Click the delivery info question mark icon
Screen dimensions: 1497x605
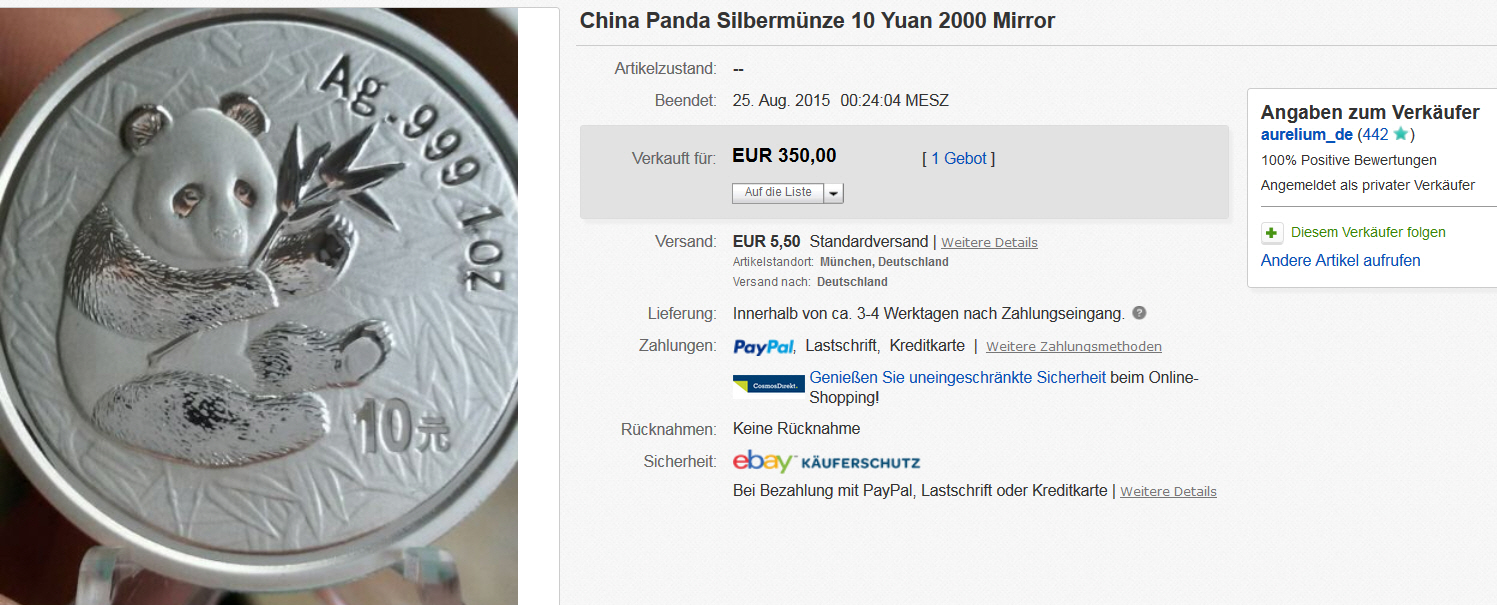(x=1139, y=313)
